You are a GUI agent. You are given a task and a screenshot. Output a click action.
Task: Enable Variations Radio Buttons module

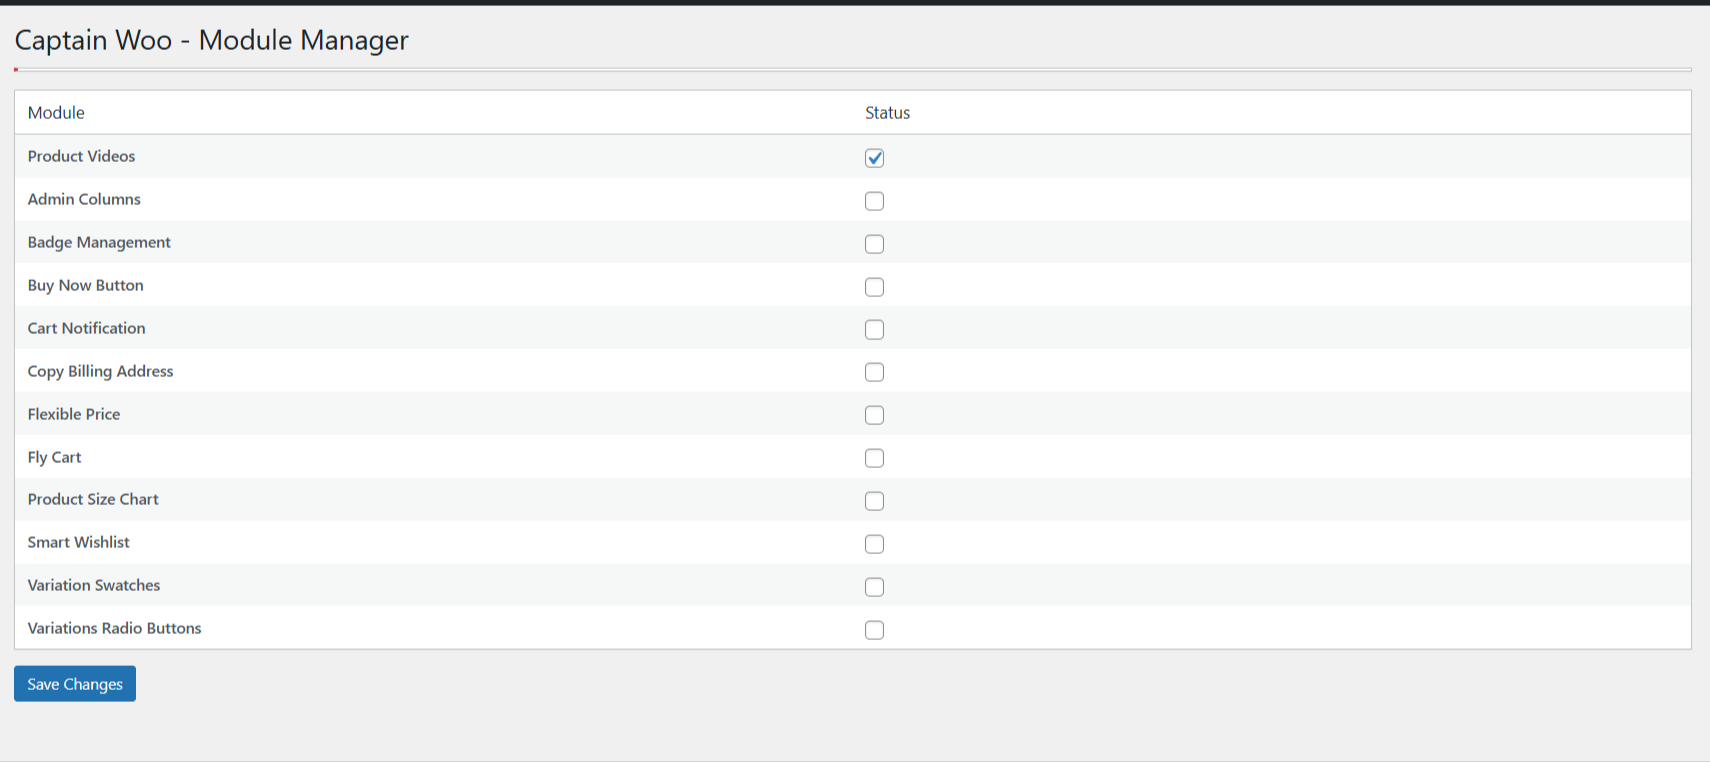874,630
